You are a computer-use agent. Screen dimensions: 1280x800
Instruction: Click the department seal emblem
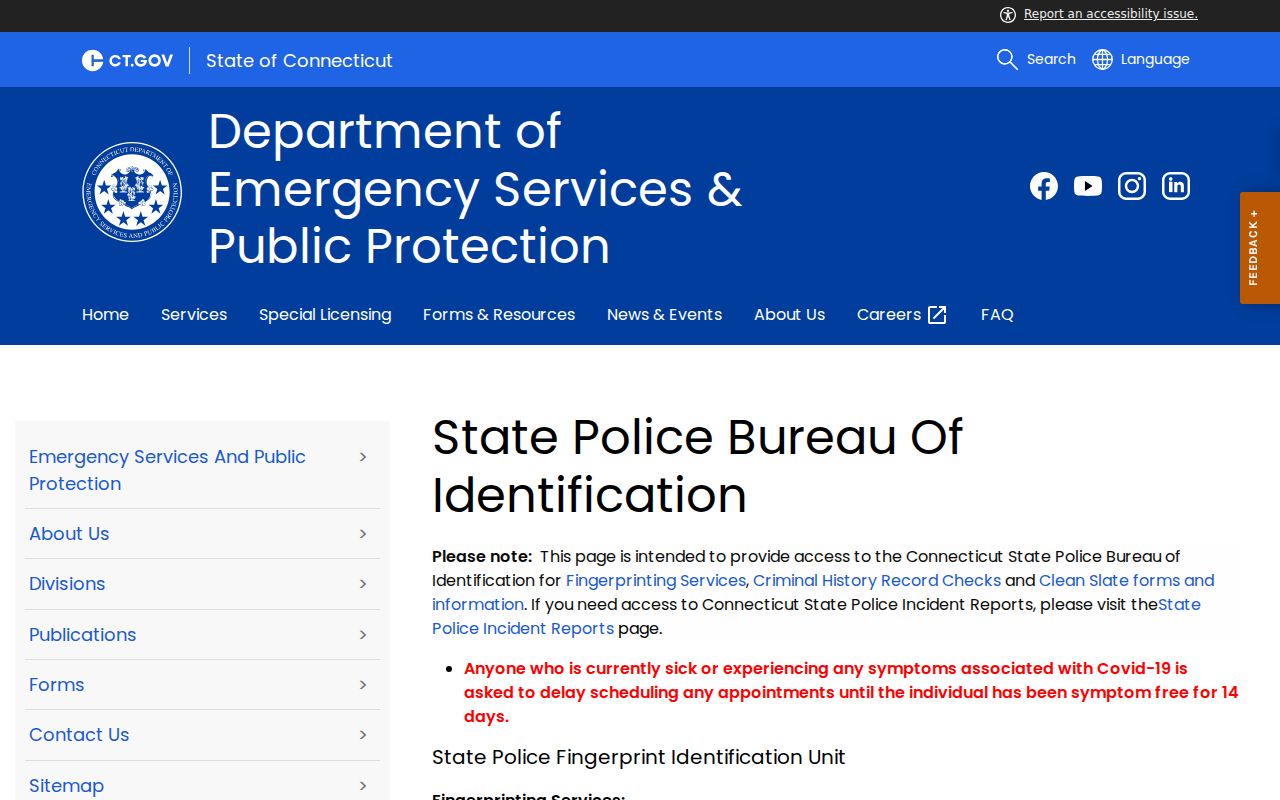(132, 191)
